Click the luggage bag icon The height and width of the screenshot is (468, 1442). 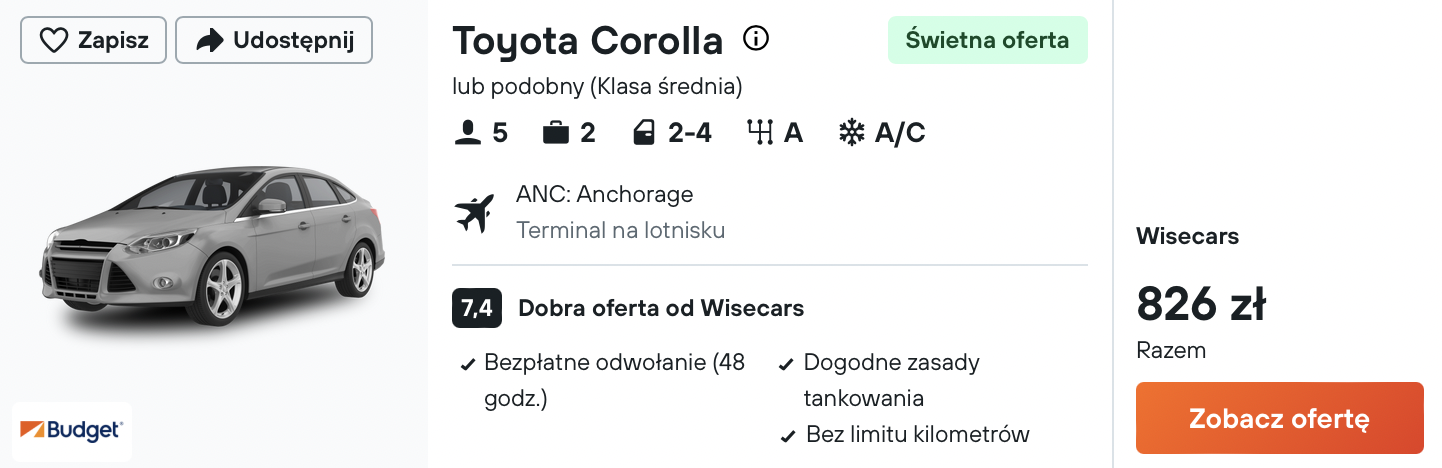[x=556, y=133]
